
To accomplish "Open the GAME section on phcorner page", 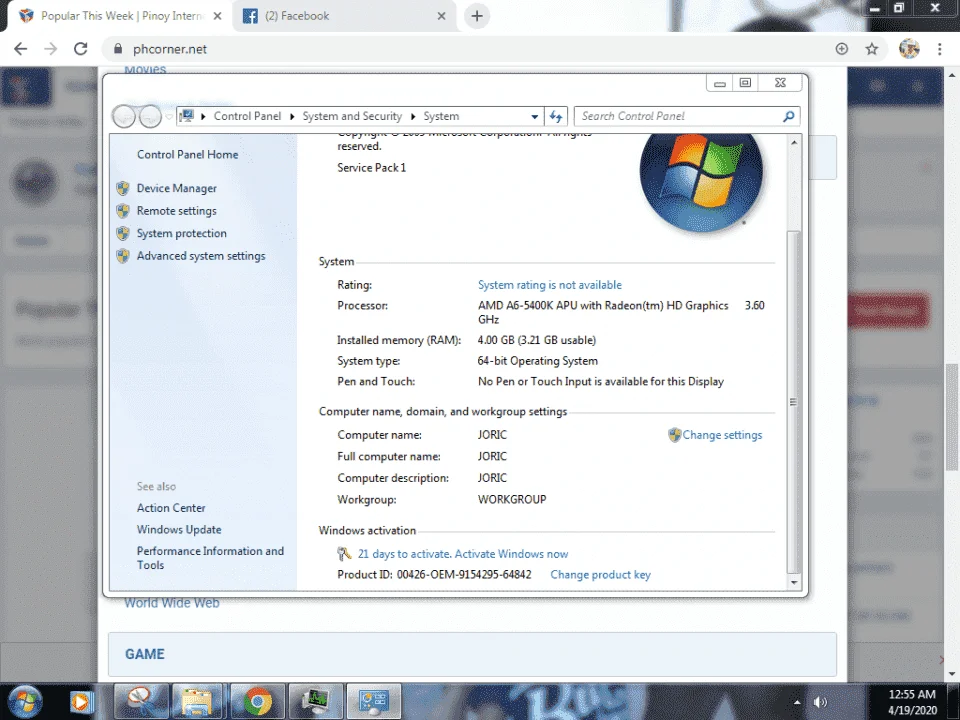I will click(144, 654).
